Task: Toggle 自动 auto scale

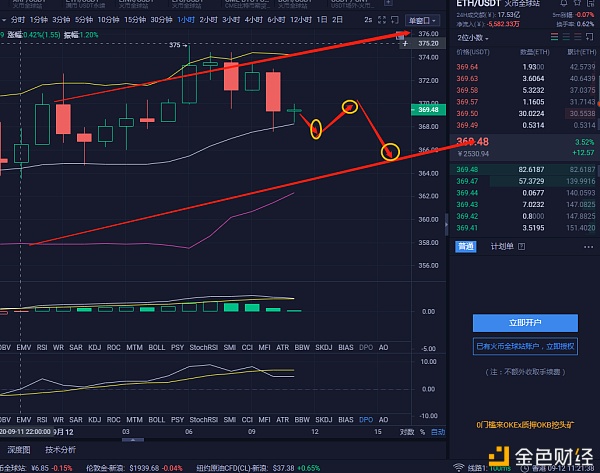Action: click(437, 432)
